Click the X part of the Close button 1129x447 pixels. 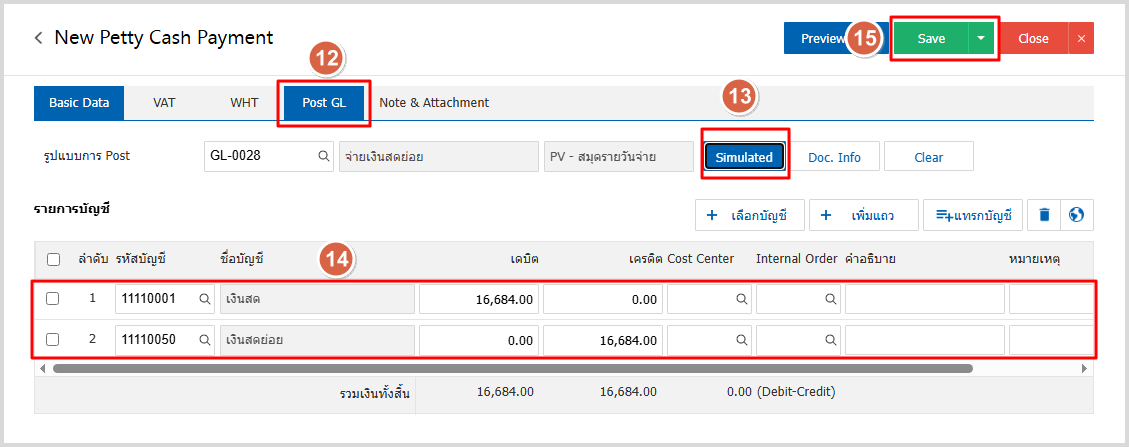pos(1081,39)
